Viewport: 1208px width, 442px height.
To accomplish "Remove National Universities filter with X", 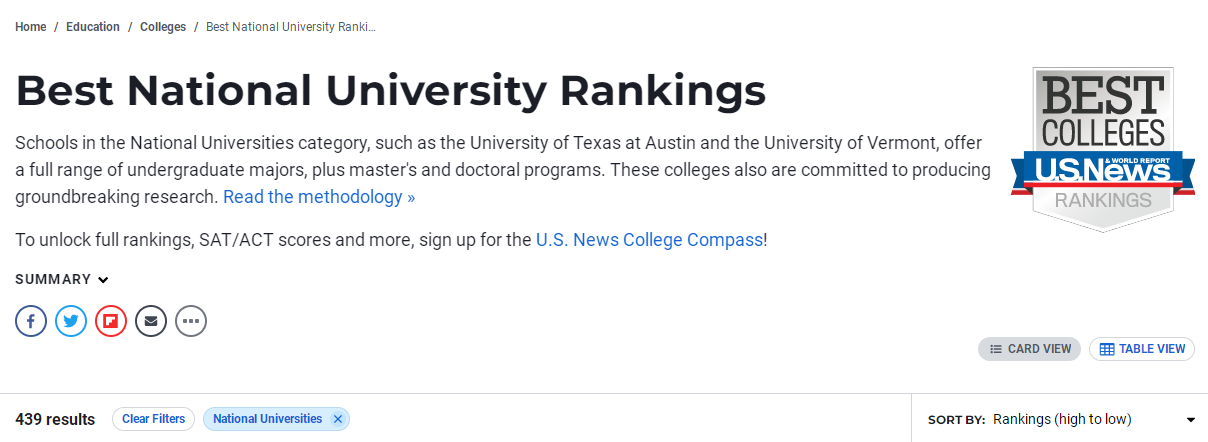I will (x=338, y=419).
